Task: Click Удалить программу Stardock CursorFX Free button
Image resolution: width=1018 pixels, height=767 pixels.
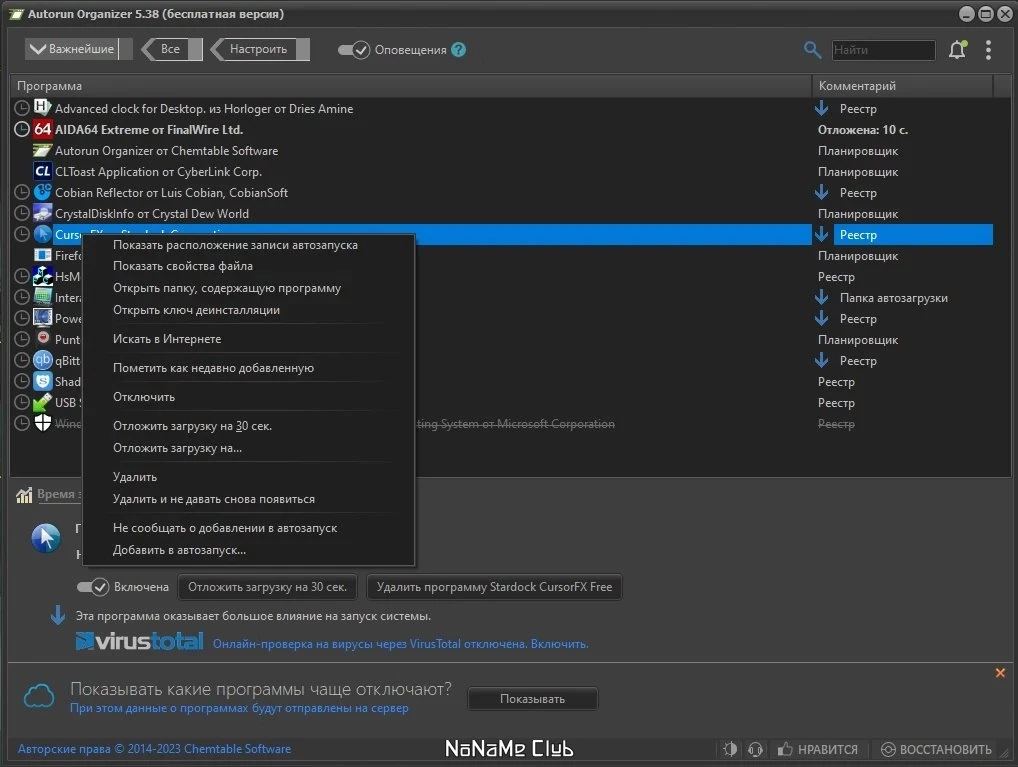Action: tap(494, 587)
